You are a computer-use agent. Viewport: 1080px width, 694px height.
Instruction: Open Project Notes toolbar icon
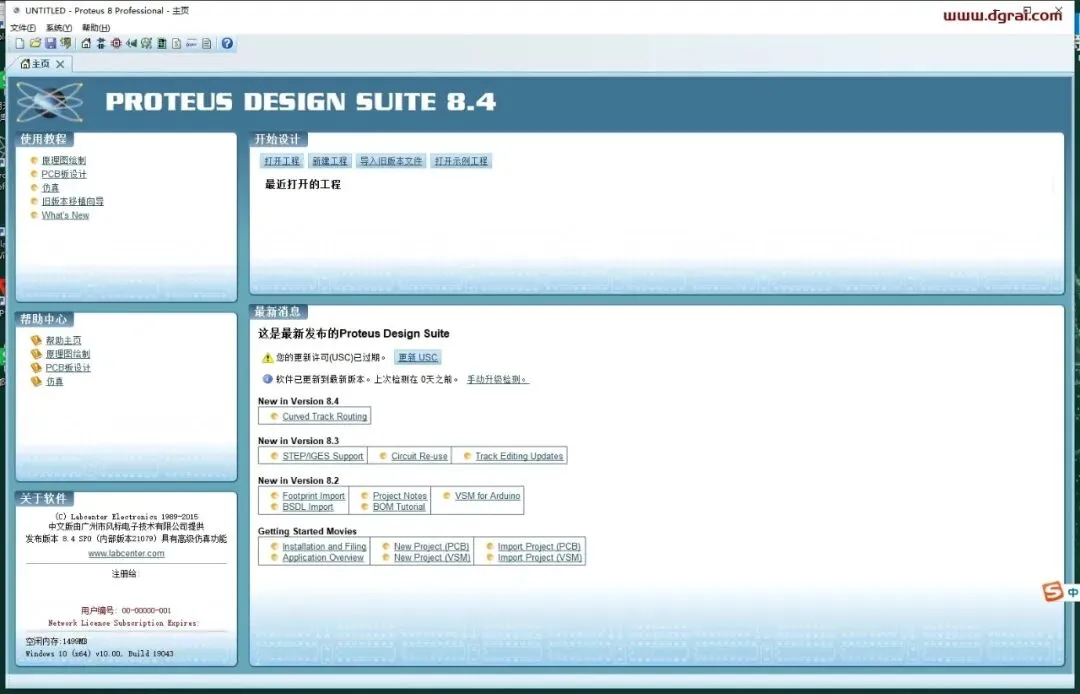pos(207,43)
